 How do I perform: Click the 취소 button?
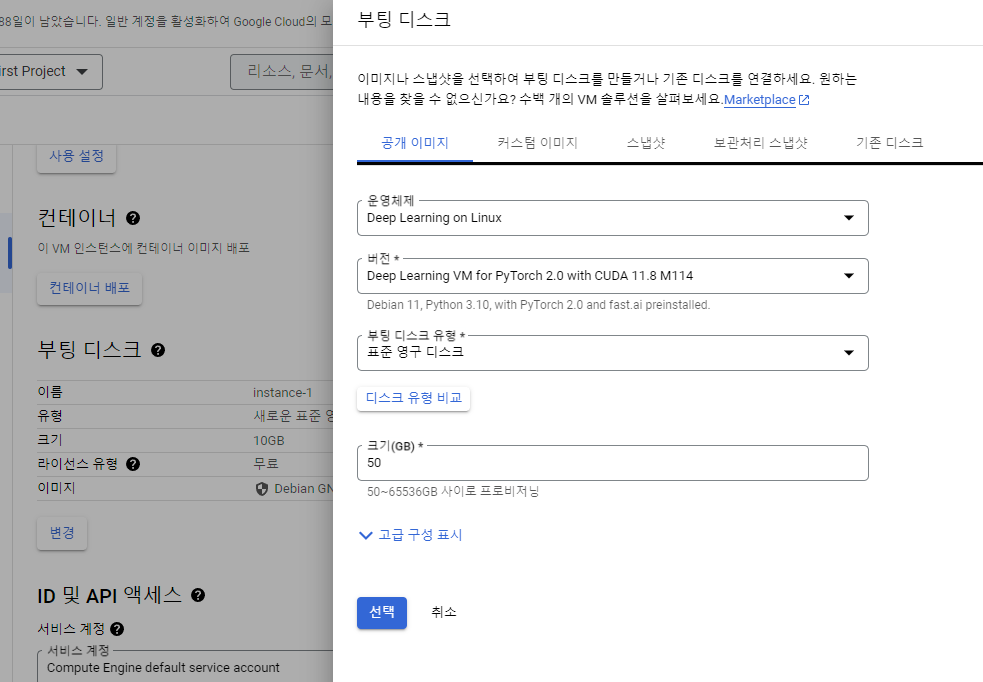pyautogui.click(x=444, y=612)
